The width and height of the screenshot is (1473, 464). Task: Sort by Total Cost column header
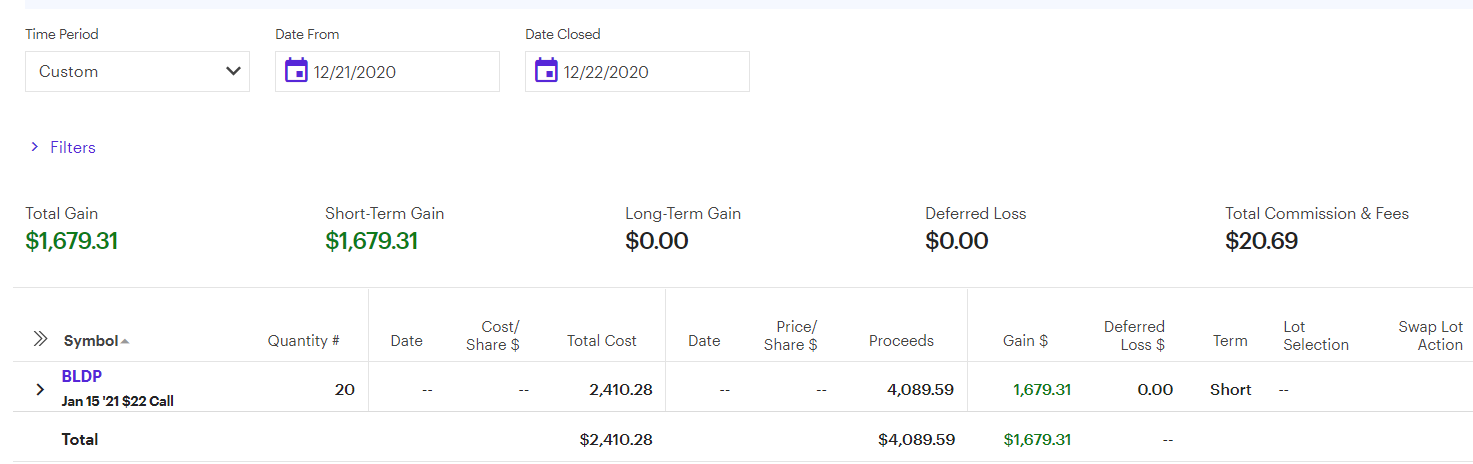601,341
